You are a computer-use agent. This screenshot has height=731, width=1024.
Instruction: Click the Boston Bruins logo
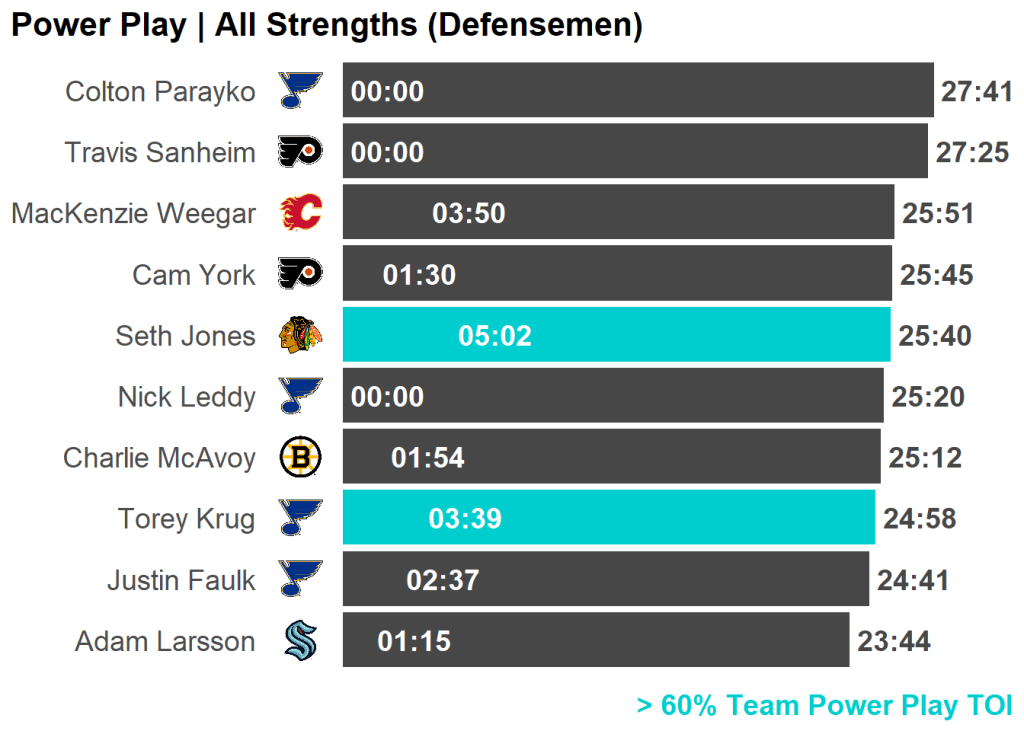click(300, 457)
